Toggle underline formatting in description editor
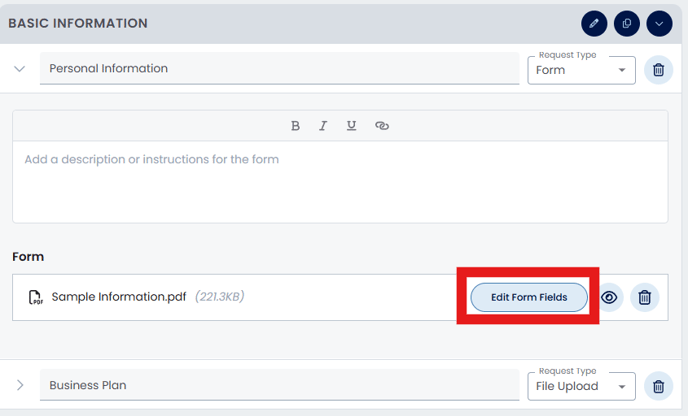The image size is (688, 416). click(351, 126)
